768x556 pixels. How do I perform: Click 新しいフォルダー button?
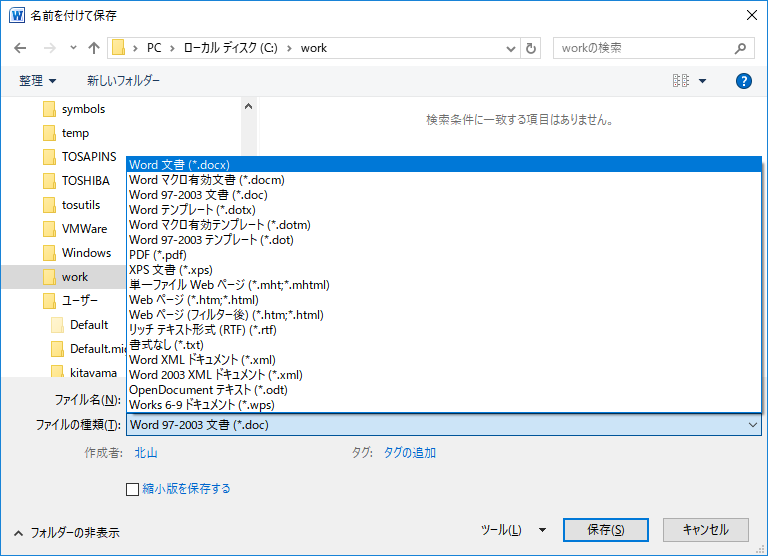click(123, 80)
